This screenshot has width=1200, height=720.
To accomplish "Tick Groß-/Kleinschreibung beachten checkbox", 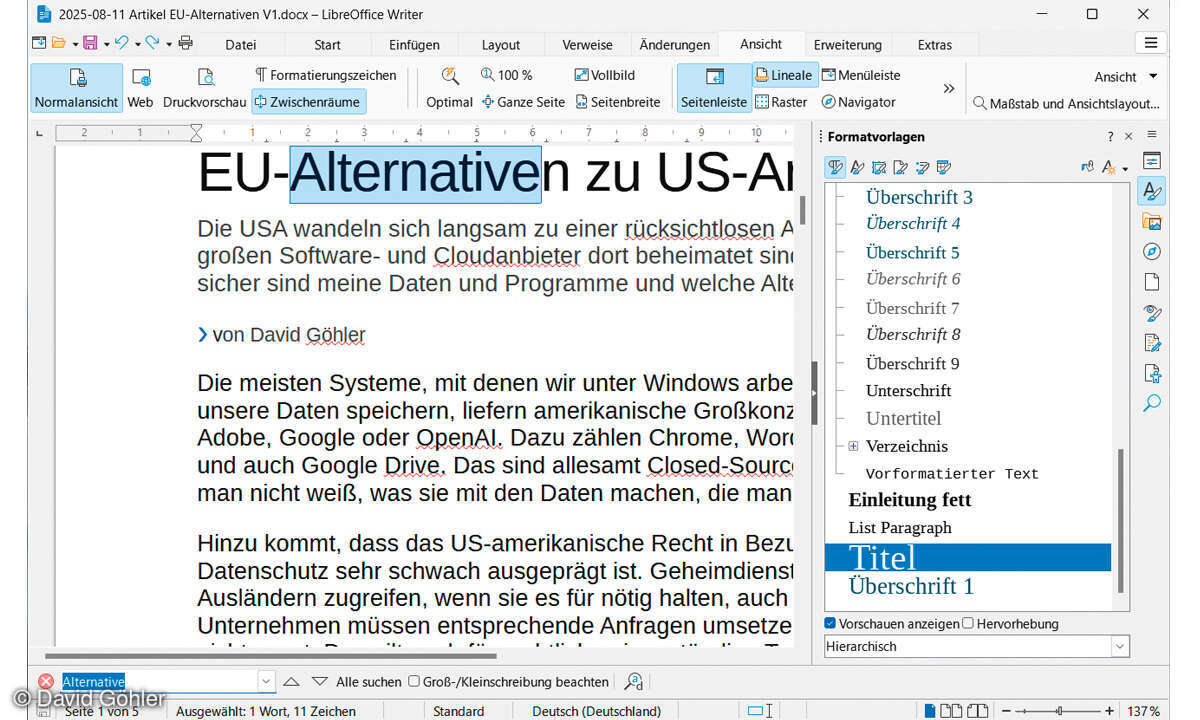I will coord(413,682).
